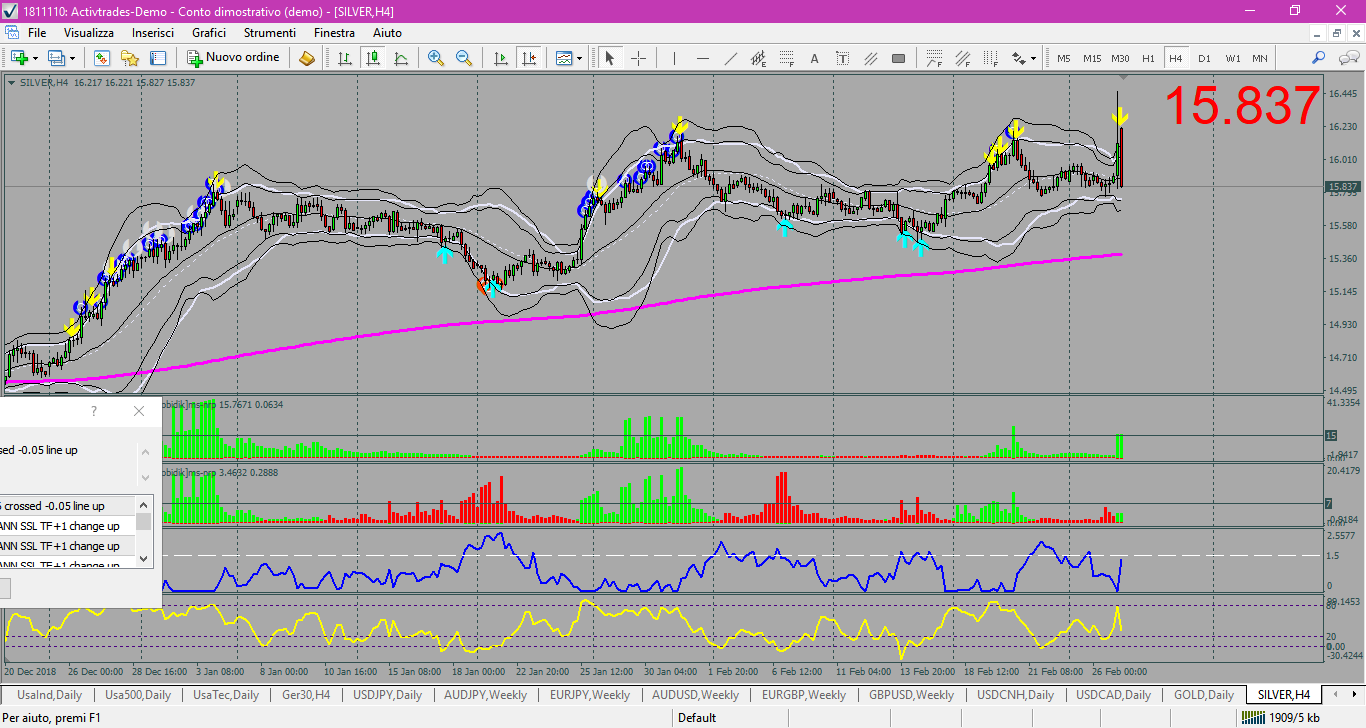Switch to the UsaTec,Daily chart tab
Image resolution: width=1366 pixels, height=728 pixels.
225,694
